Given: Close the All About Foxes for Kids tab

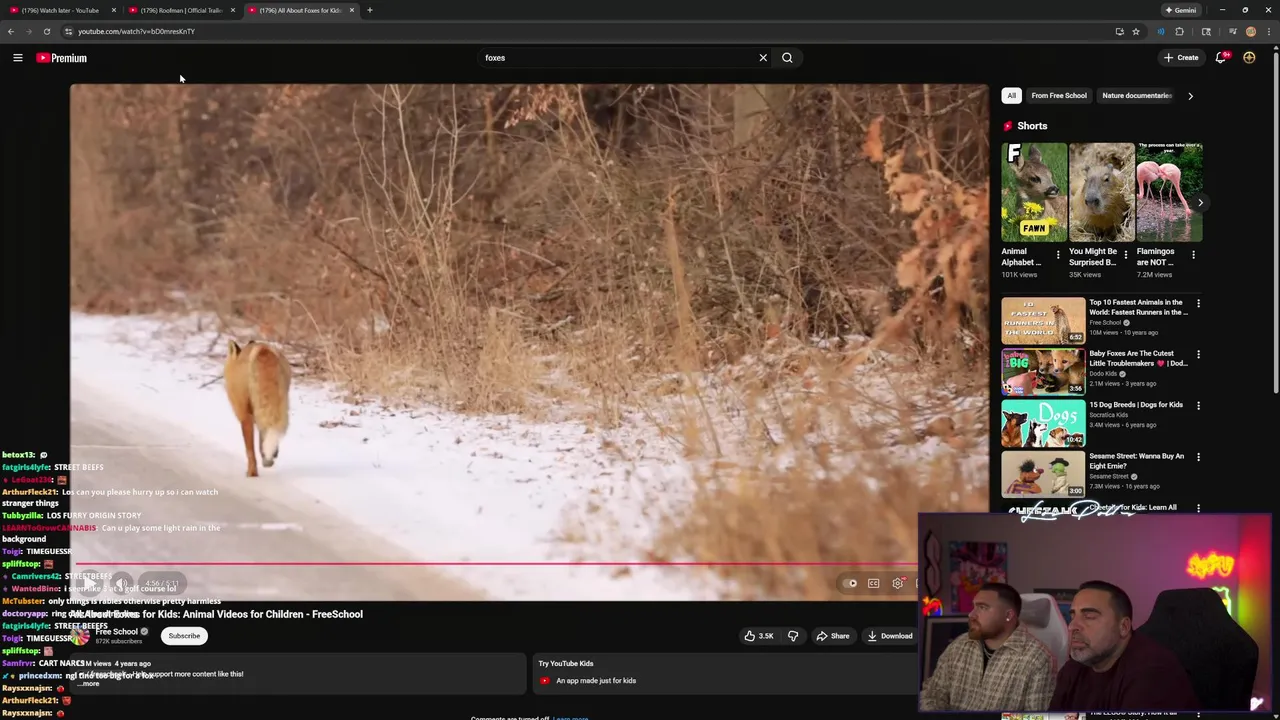Looking at the screenshot, I should (x=351, y=10).
